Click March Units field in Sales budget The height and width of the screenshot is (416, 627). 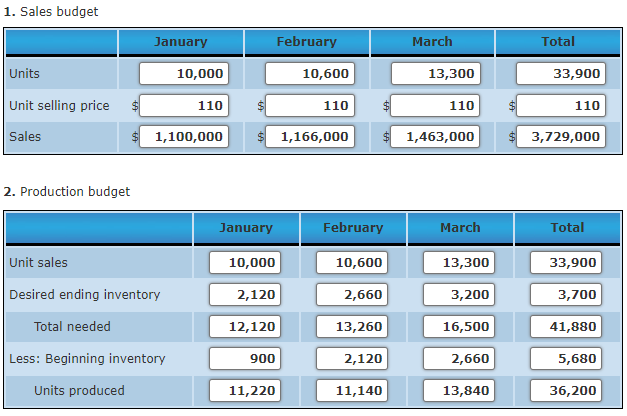[436, 74]
